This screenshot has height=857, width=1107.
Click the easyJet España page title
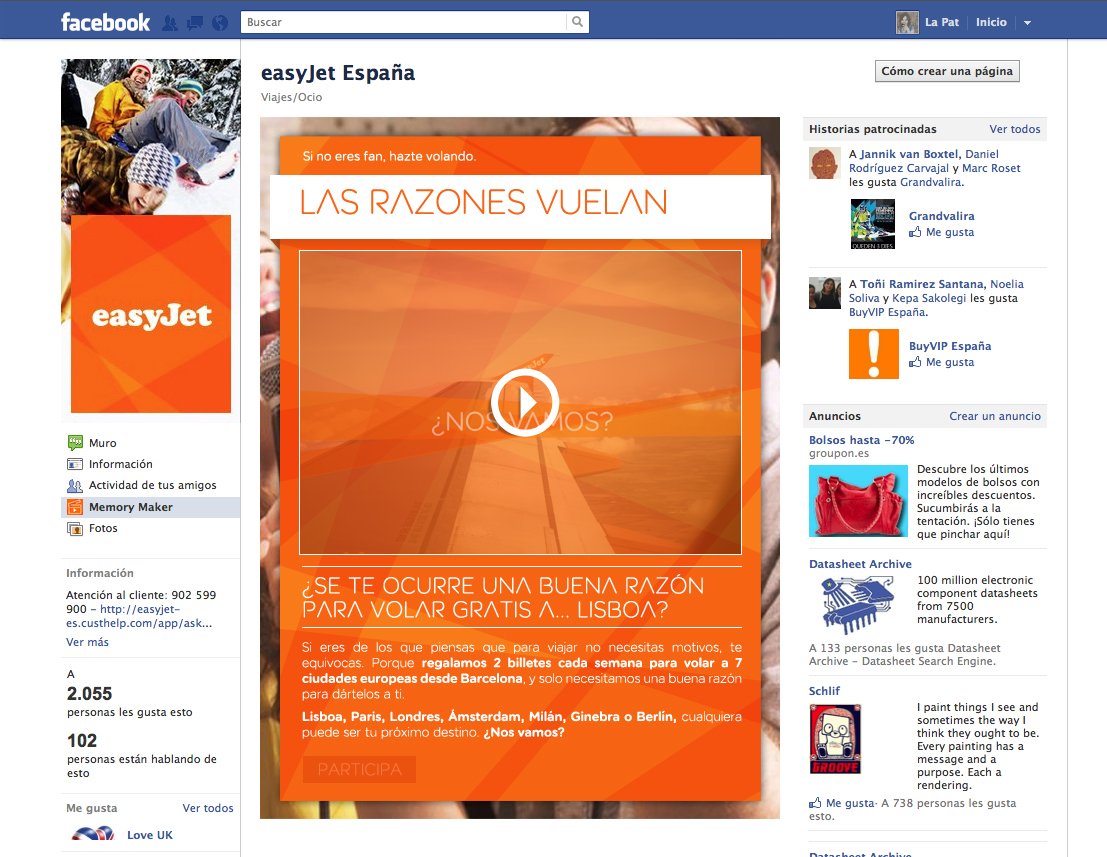click(338, 73)
